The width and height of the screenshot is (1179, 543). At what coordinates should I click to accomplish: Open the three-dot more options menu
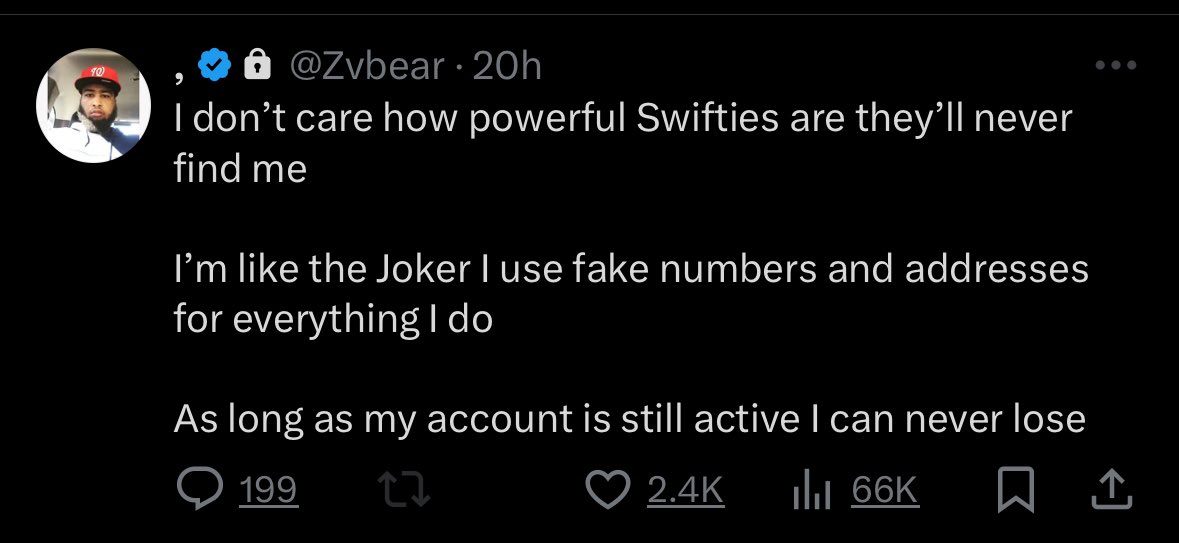(x=1116, y=65)
